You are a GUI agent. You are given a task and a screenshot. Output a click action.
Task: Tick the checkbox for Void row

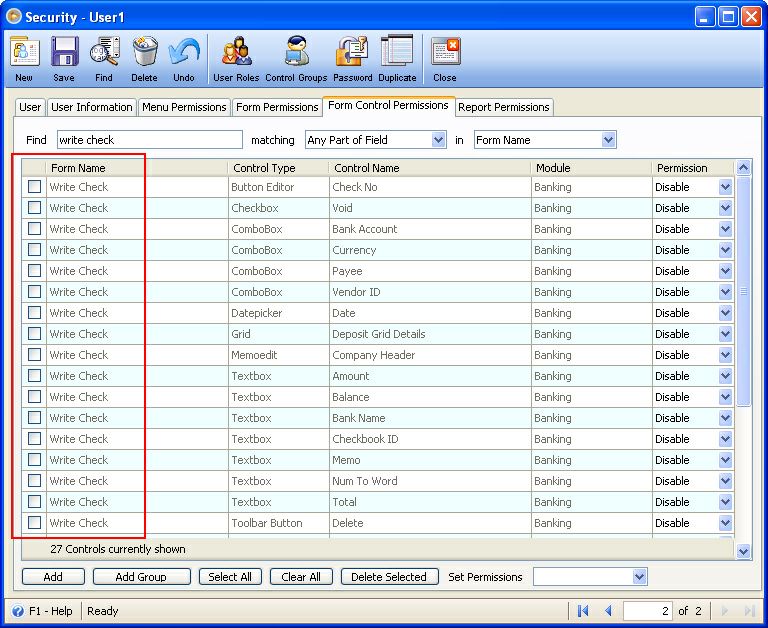pyautogui.click(x=34, y=208)
